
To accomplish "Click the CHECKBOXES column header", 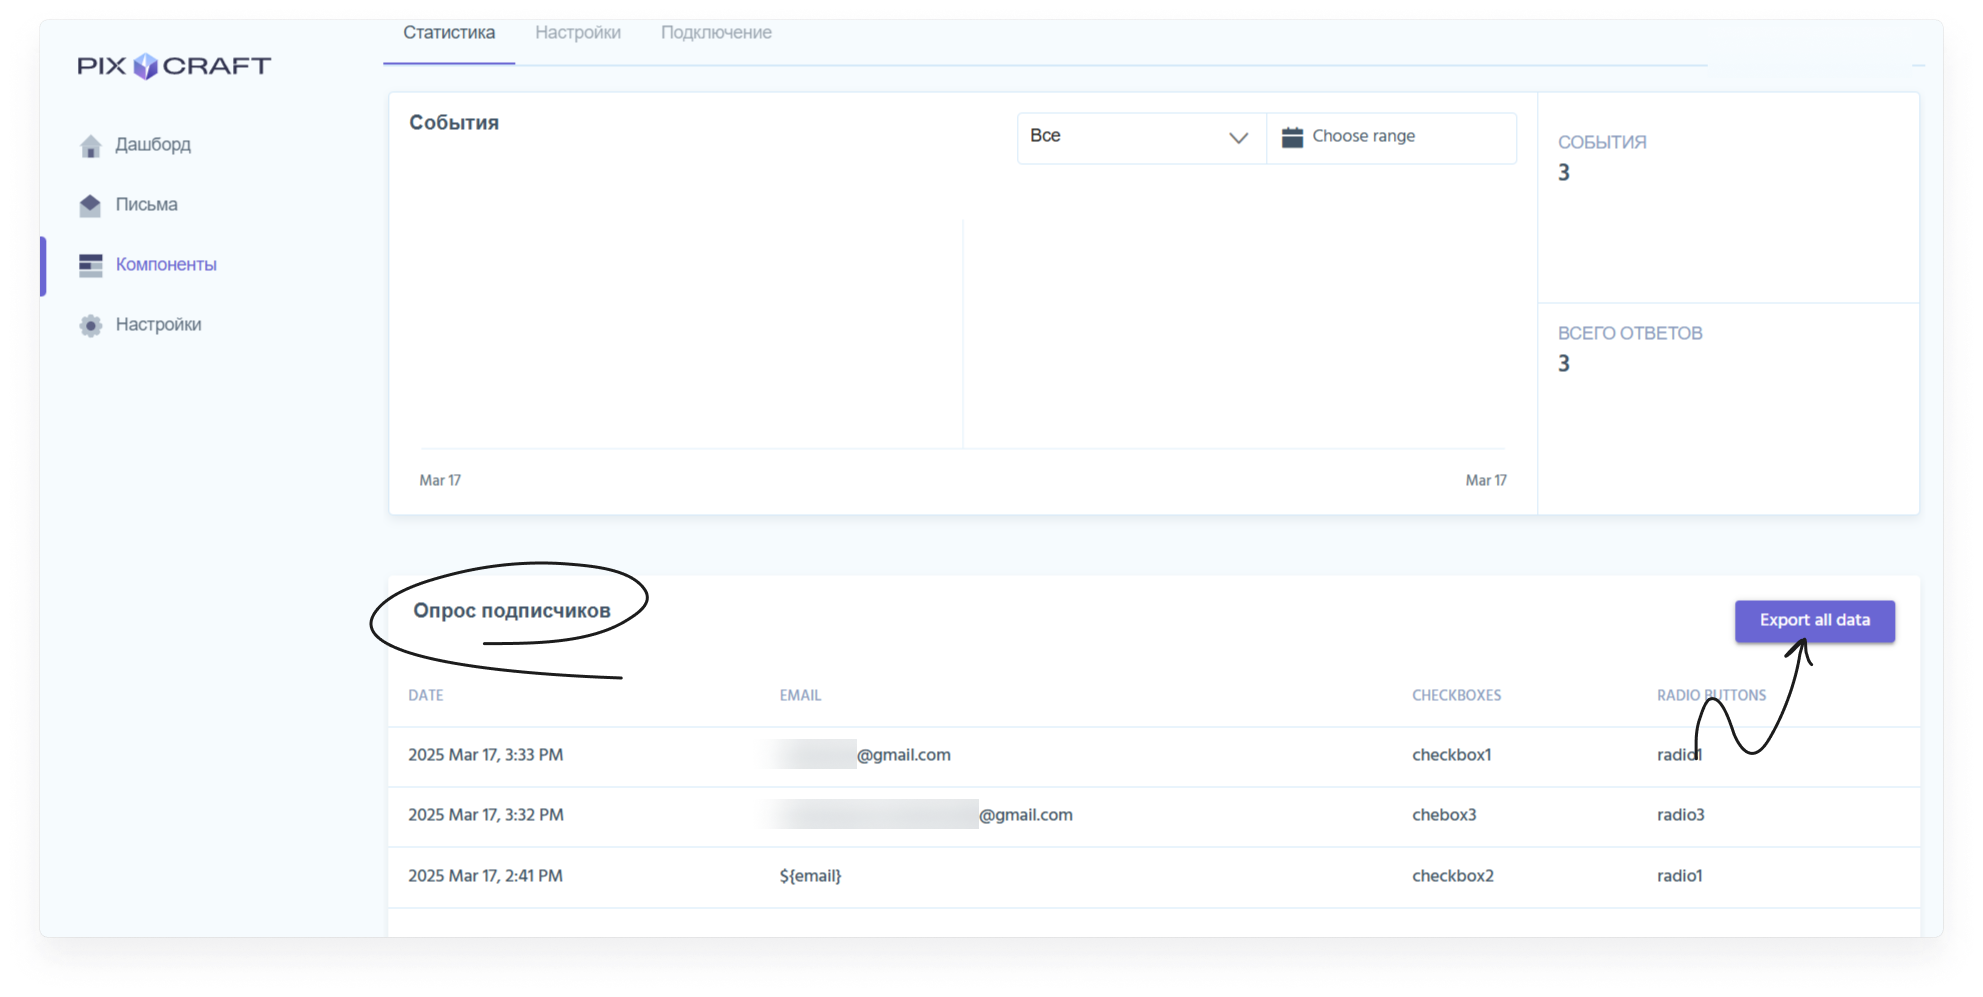I will [1456, 696].
